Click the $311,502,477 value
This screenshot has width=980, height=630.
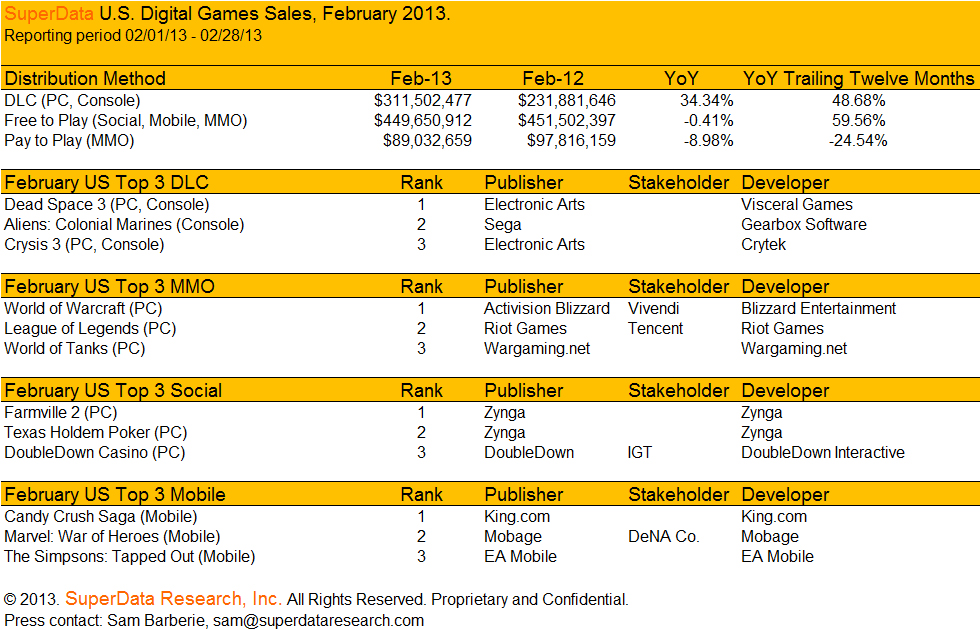click(423, 101)
